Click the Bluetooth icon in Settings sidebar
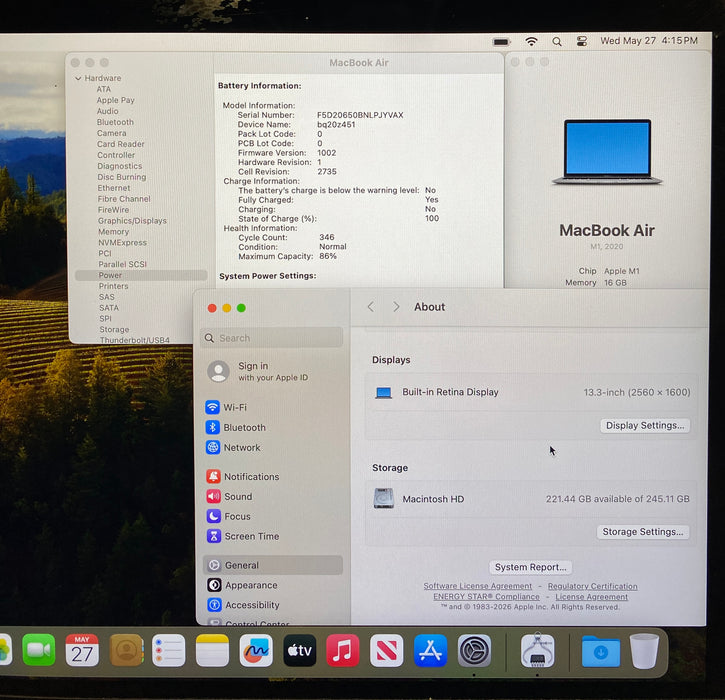The width and height of the screenshot is (725, 700). [213, 427]
